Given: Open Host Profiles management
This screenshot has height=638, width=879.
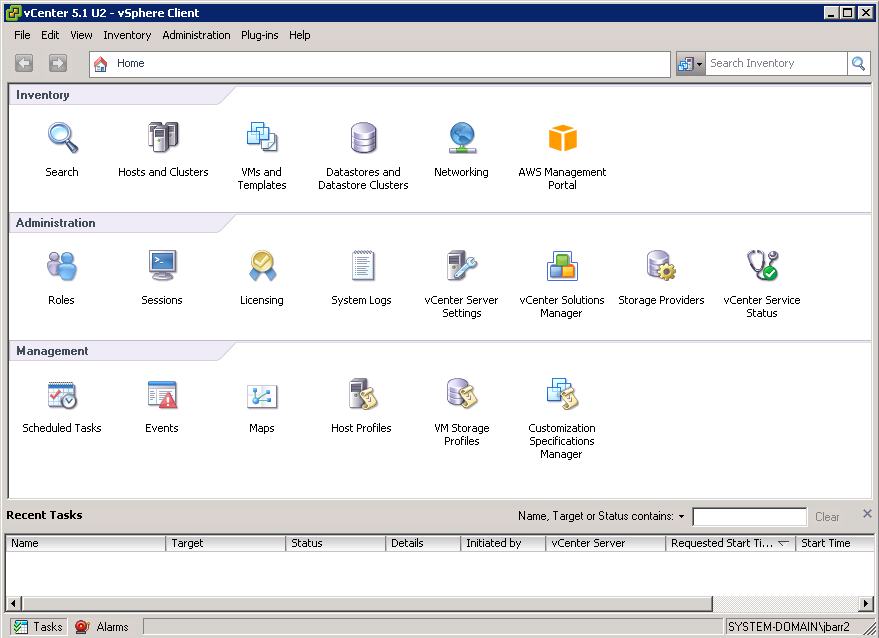Looking at the screenshot, I should pyautogui.click(x=361, y=394).
